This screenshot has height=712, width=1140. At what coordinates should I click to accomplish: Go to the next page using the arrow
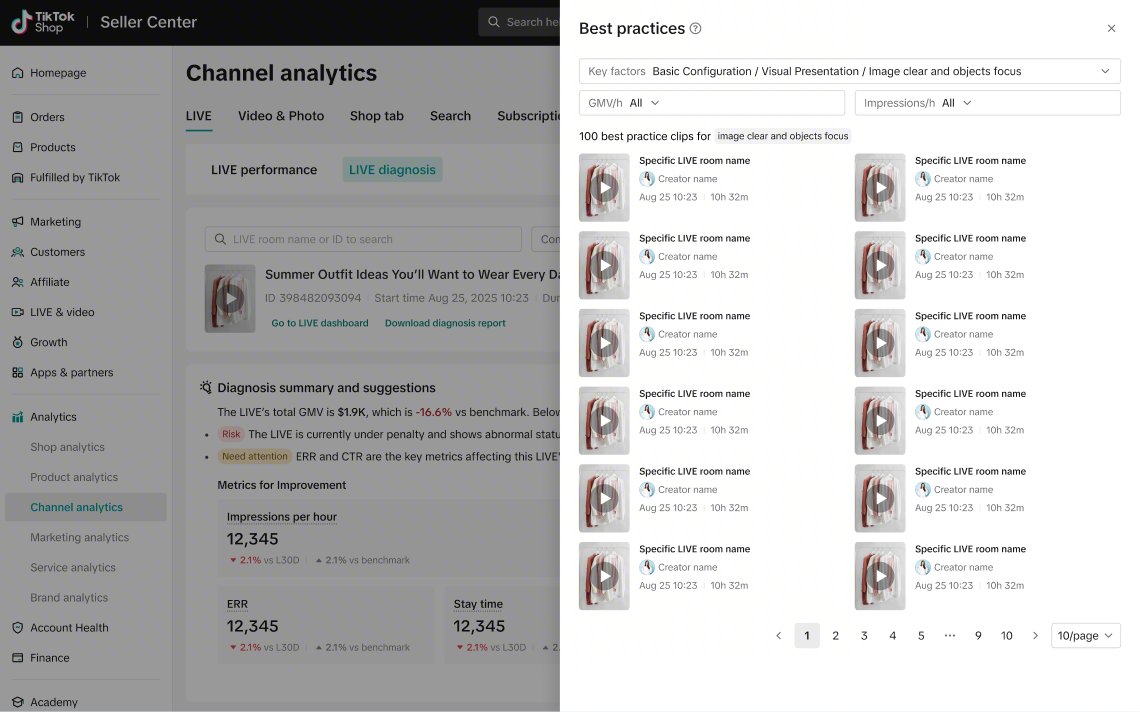coord(1035,636)
